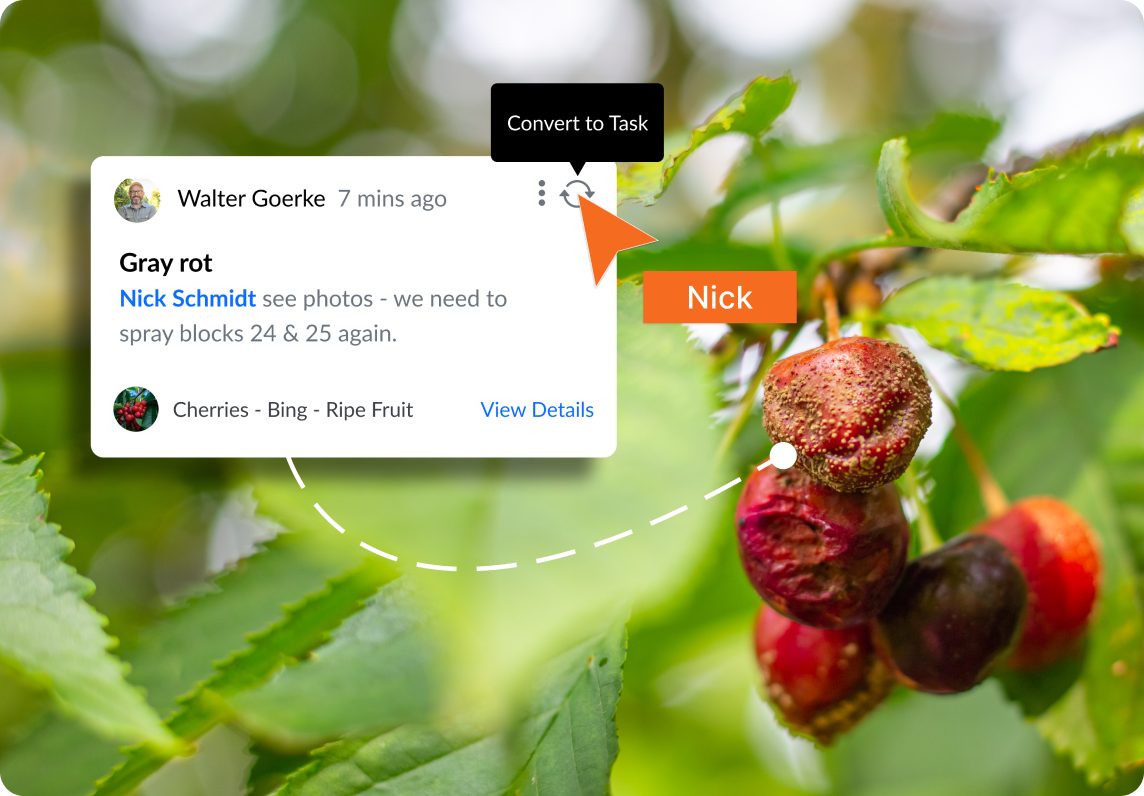The height and width of the screenshot is (796, 1144).
Task: Select the spray blocks 24 & 25 message text
Action: pos(313,316)
